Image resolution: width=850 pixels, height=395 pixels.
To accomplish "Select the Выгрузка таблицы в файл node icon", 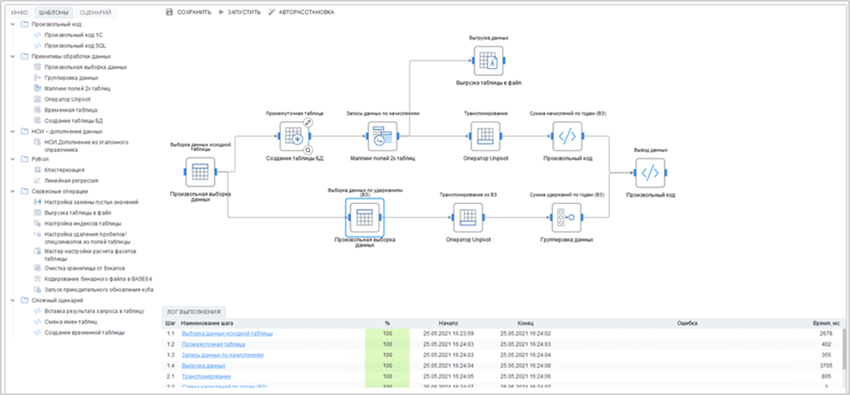I will coord(489,61).
